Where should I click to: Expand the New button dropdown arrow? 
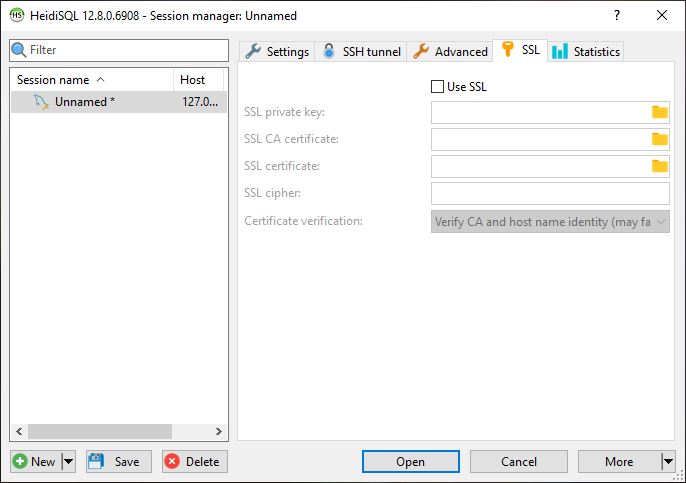click(69, 462)
